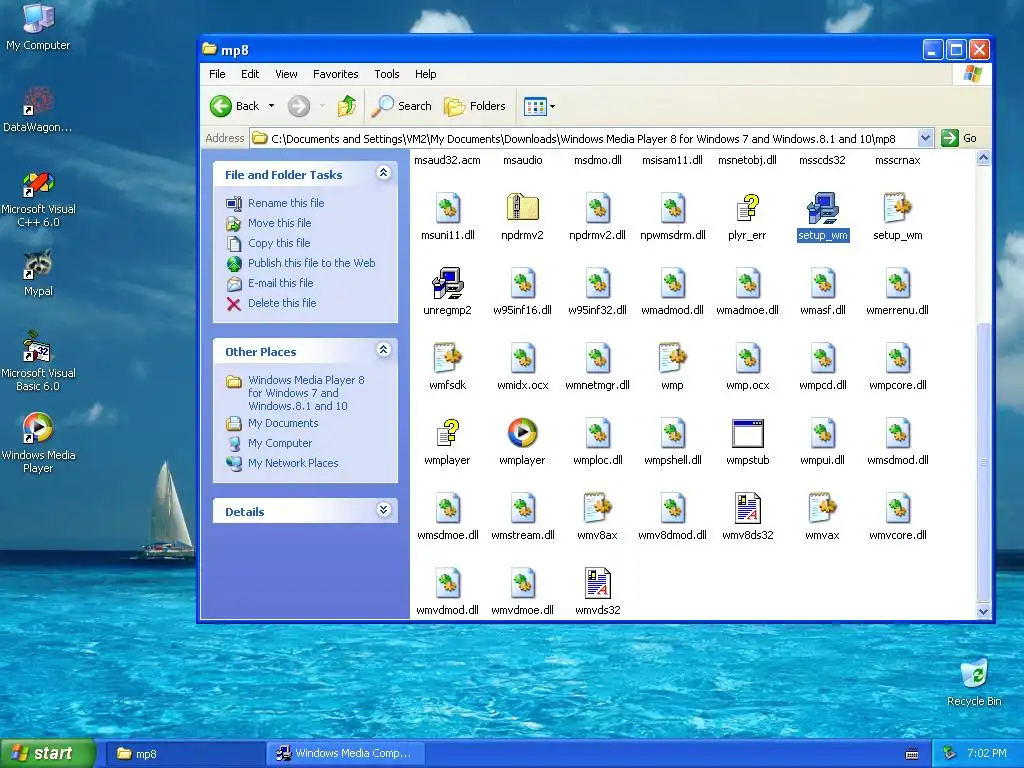Select the highlighted setup_wm installer file
The width and height of the screenshot is (1024, 768).
(x=823, y=217)
